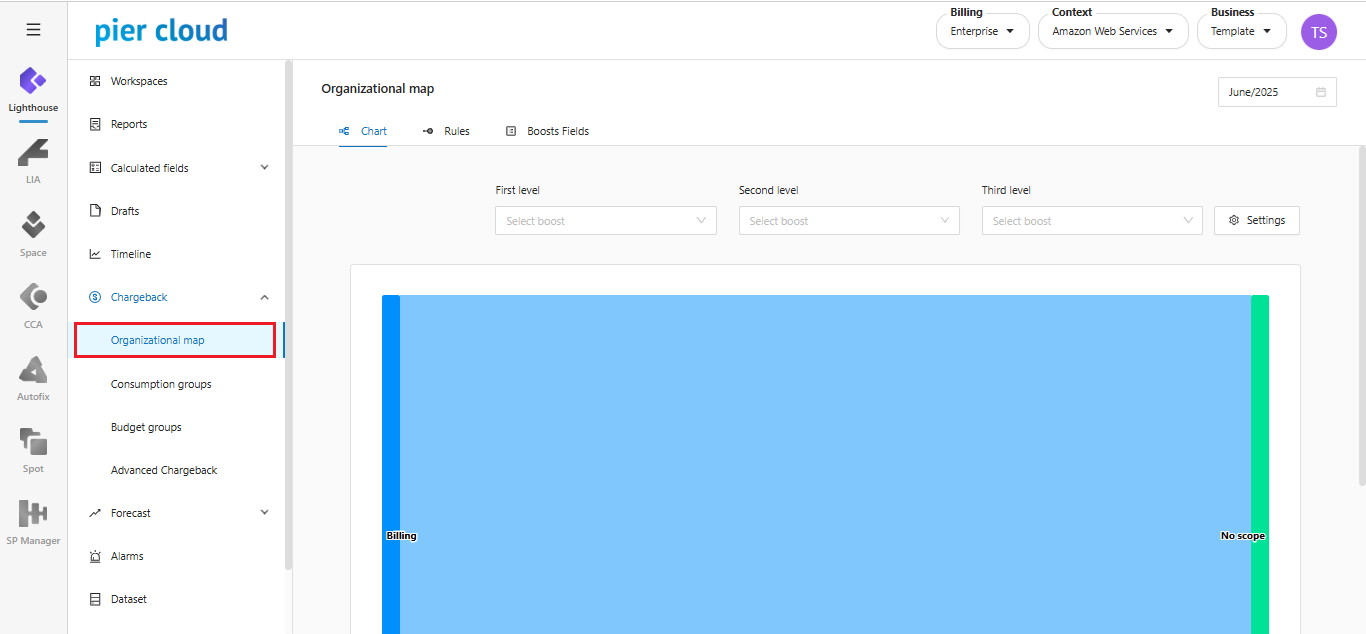Open the June/2025 date picker field
The width and height of the screenshot is (1366, 634).
(1276, 92)
